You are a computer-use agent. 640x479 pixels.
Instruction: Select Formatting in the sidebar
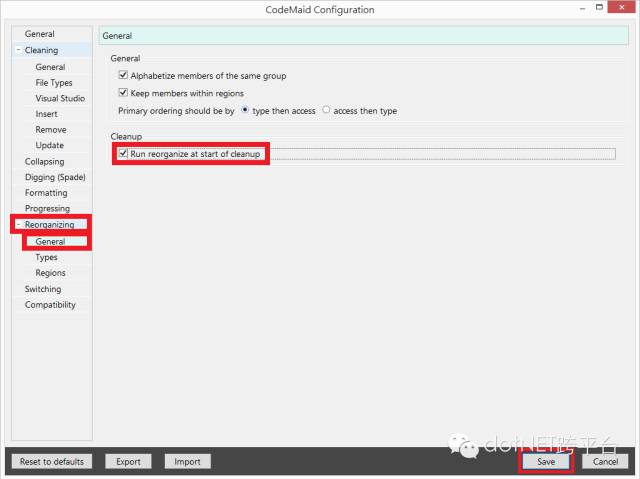coord(46,193)
